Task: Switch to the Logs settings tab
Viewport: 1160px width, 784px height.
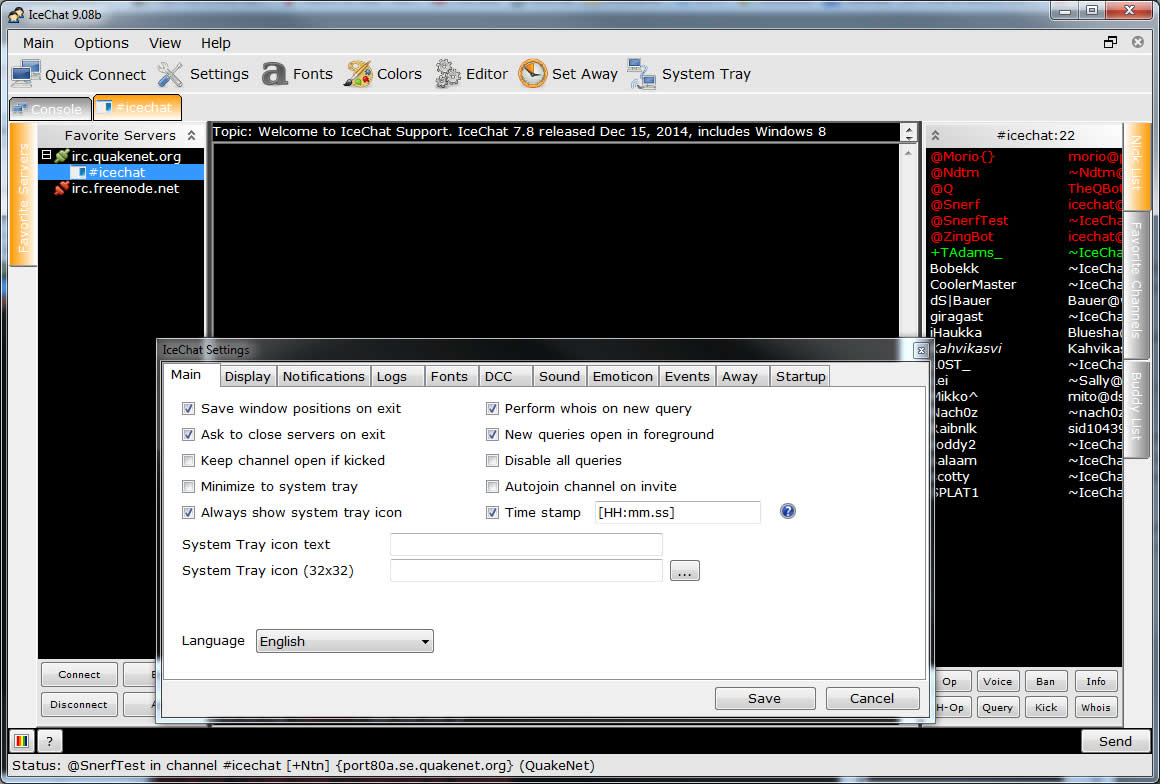Action: coord(398,376)
